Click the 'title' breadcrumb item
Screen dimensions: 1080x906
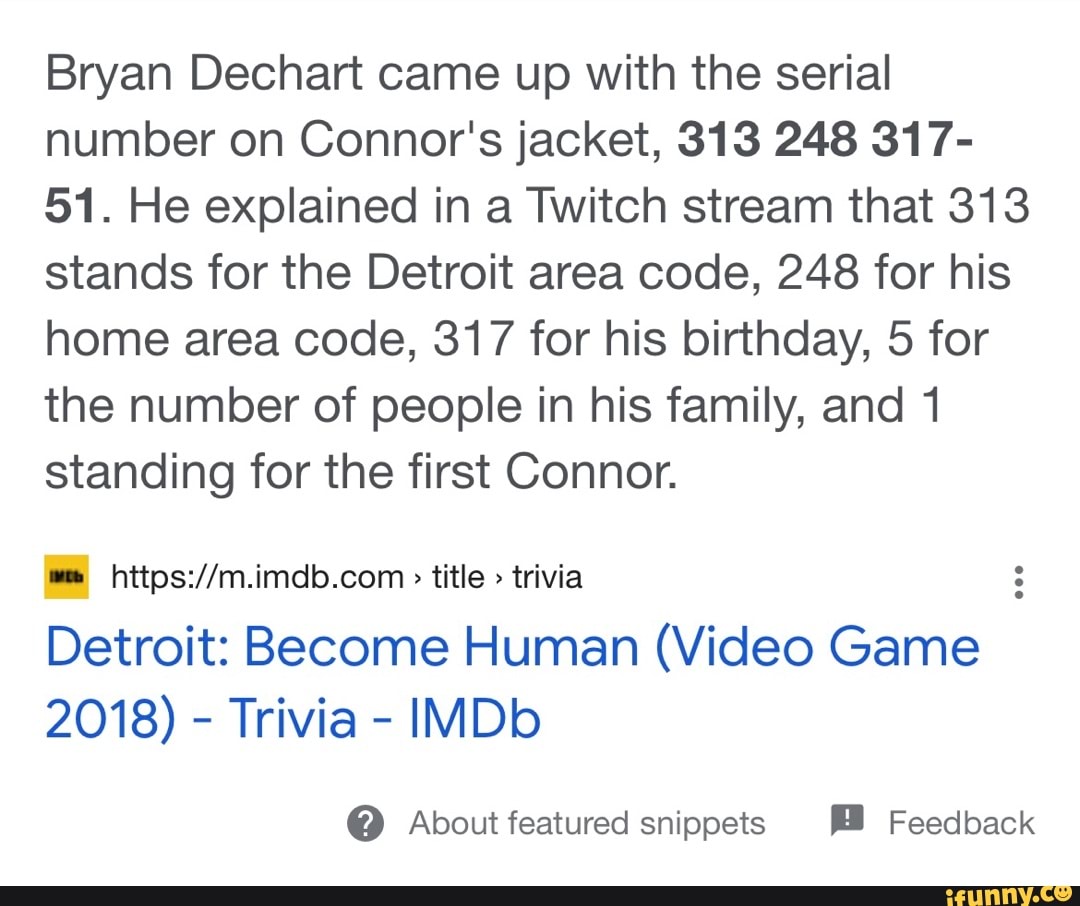click(x=456, y=577)
